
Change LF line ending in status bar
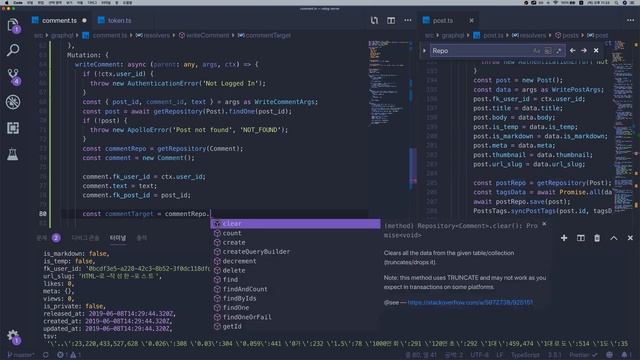499,355
